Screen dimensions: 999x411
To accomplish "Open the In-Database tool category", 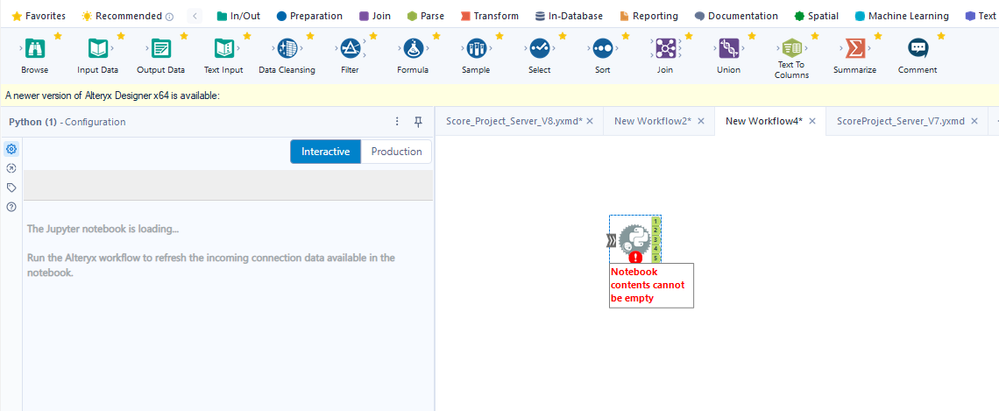I will [569, 16].
